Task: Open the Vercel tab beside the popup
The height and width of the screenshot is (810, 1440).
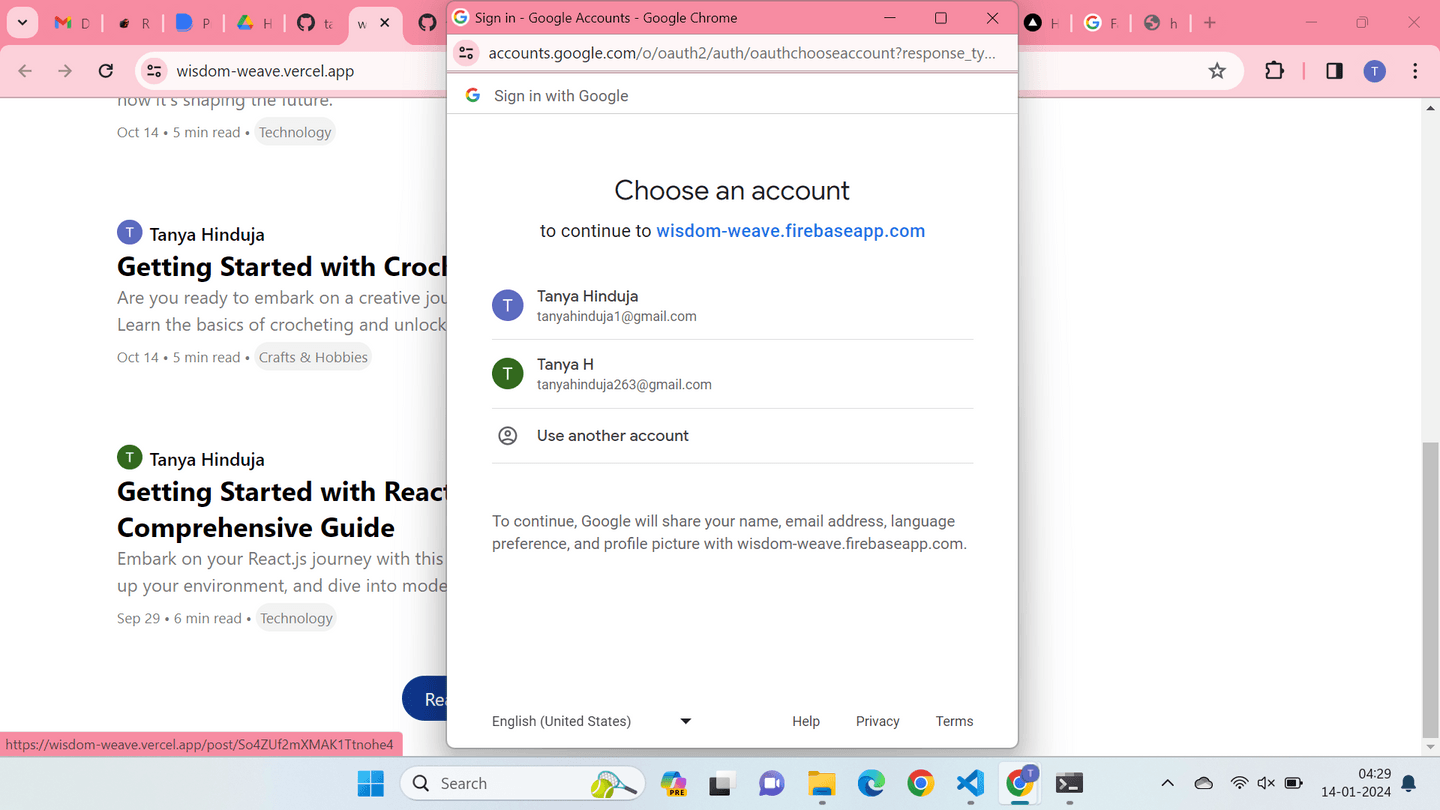Action: (1041, 23)
